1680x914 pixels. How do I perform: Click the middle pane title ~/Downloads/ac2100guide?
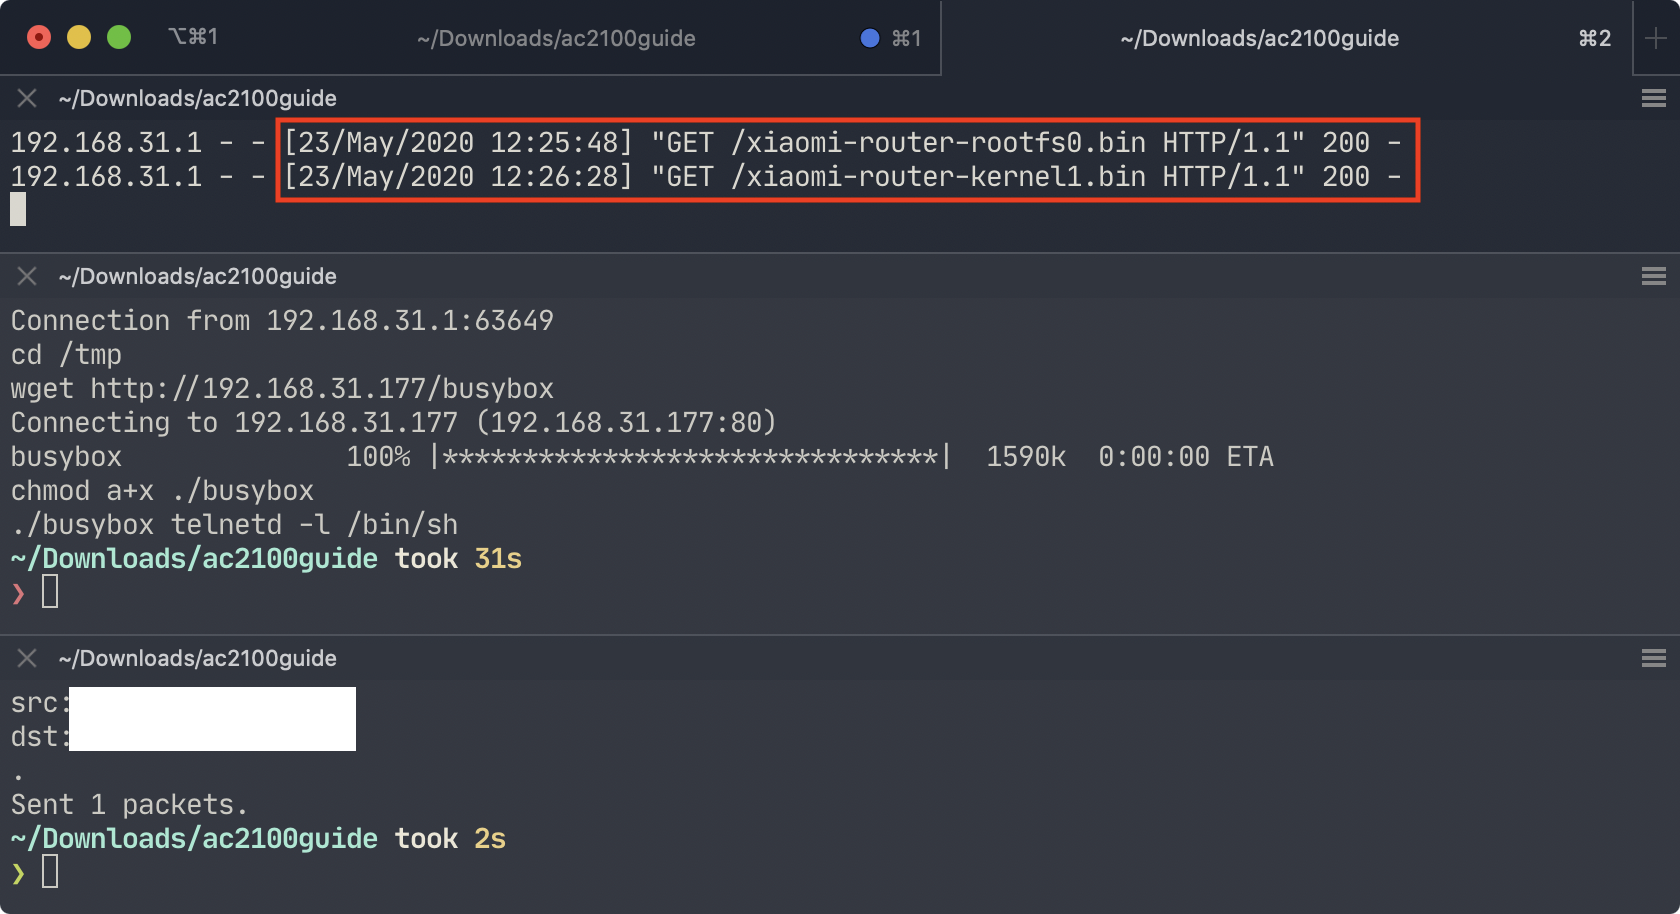click(197, 276)
